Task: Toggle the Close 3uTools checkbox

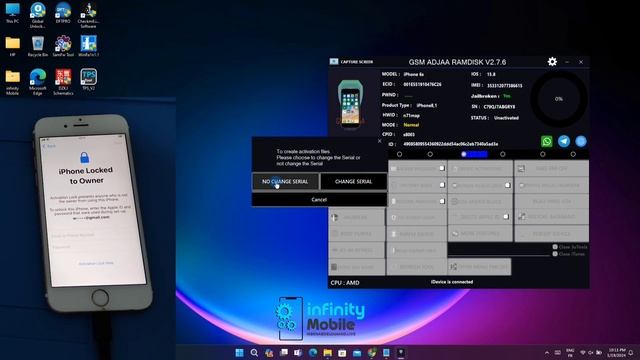Action: pyautogui.click(x=555, y=247)
